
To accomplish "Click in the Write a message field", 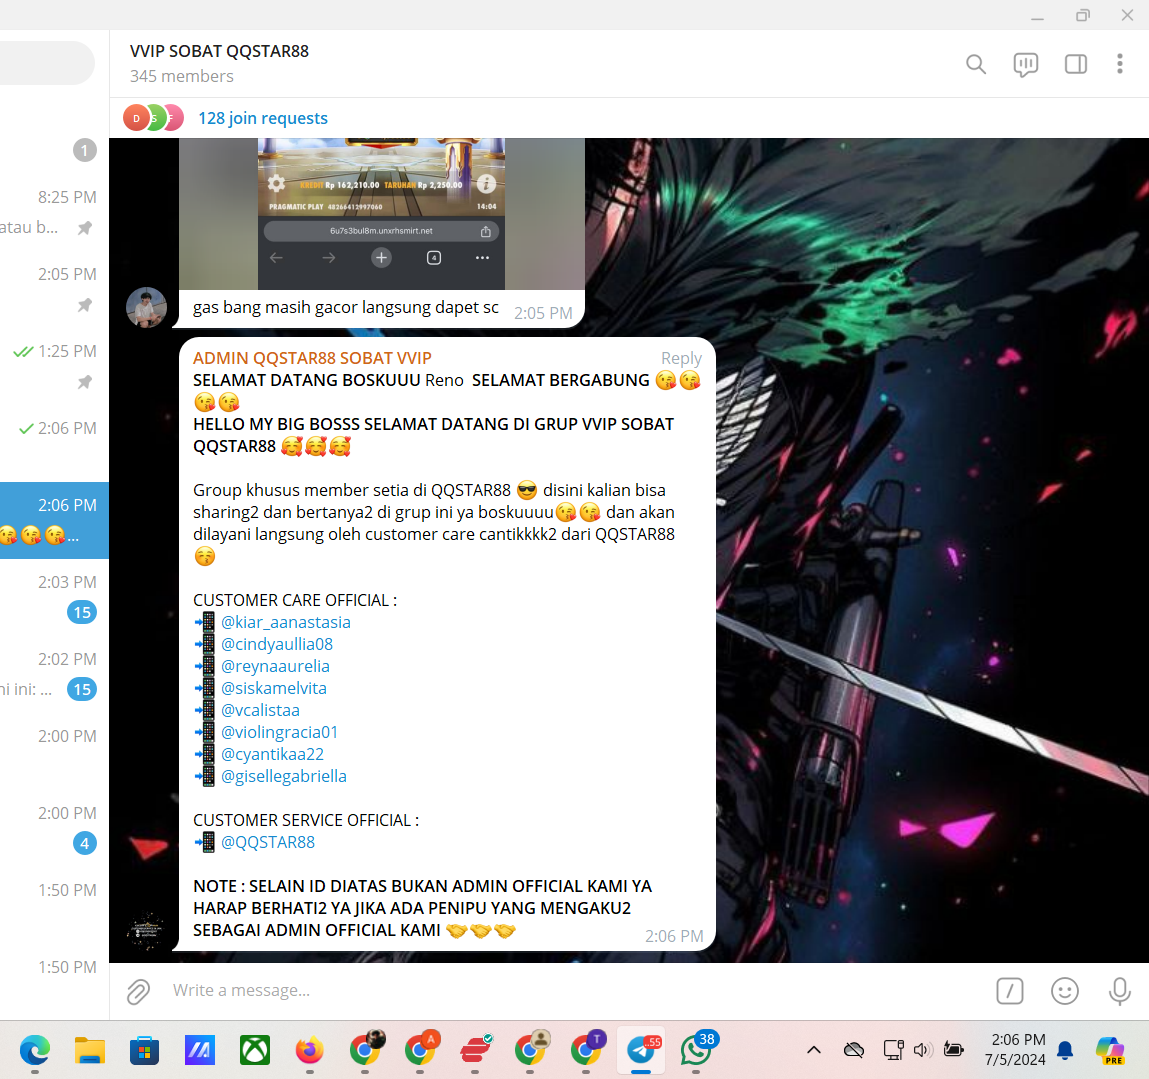I will coord(572,990).
